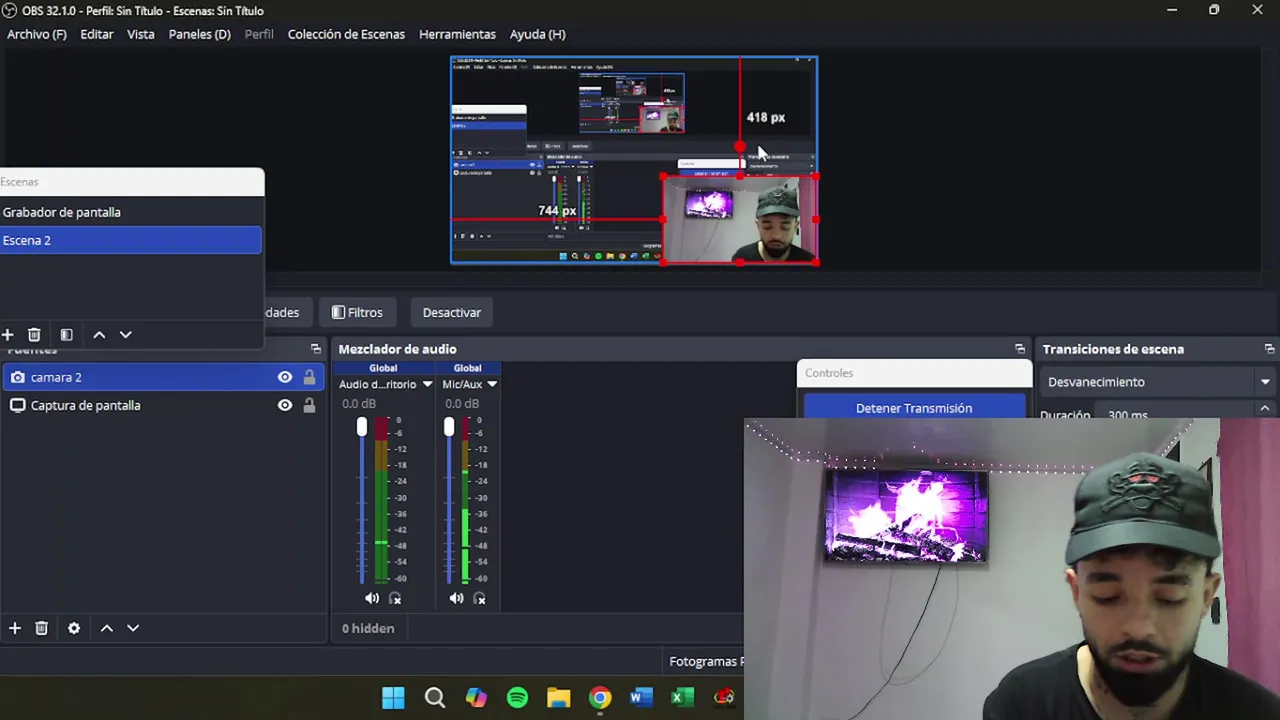Select the Captura de pantalla source row
The width and height of the screenshot is (1280, 720).
tap(163, 405)
